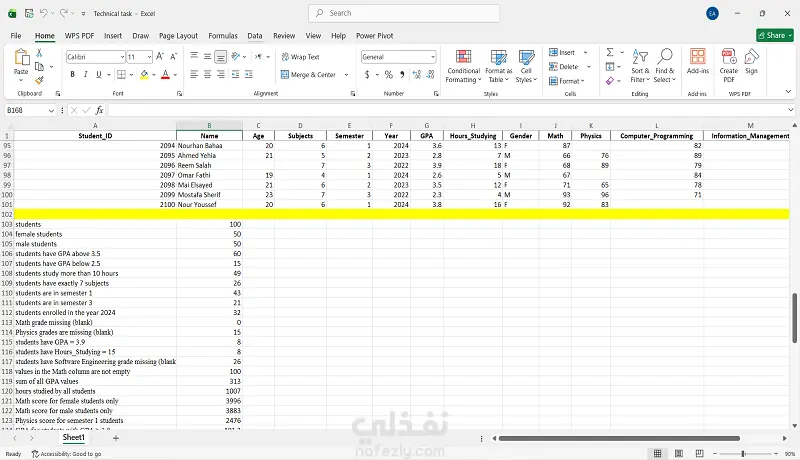Select Align Left for cell text
The height and width of the screenshot is (460, 800).
coord(194,74)
